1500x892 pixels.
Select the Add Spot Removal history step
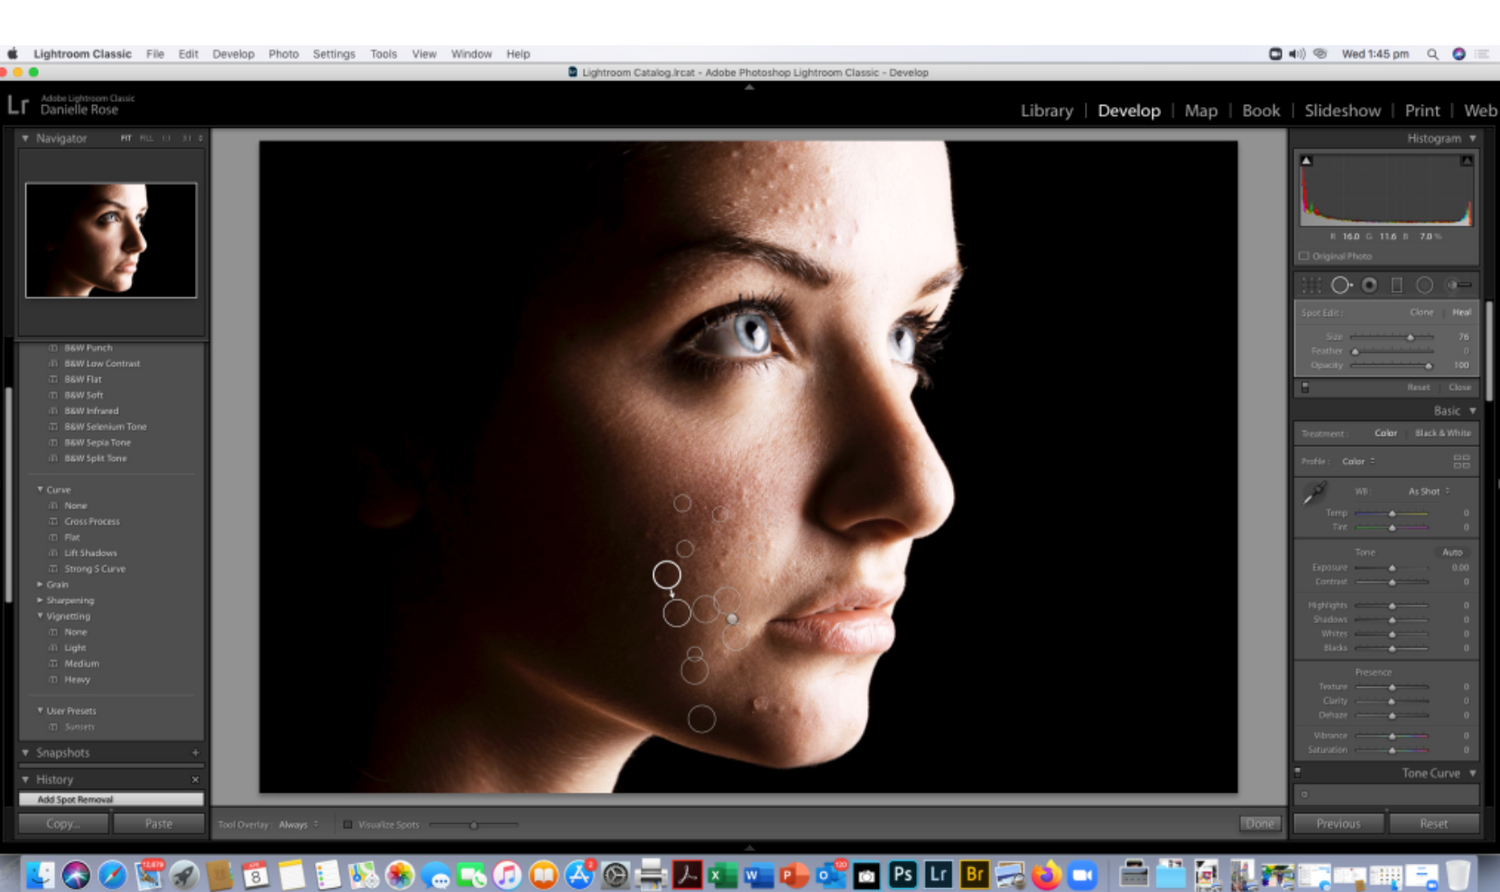[x=111, y=799]
